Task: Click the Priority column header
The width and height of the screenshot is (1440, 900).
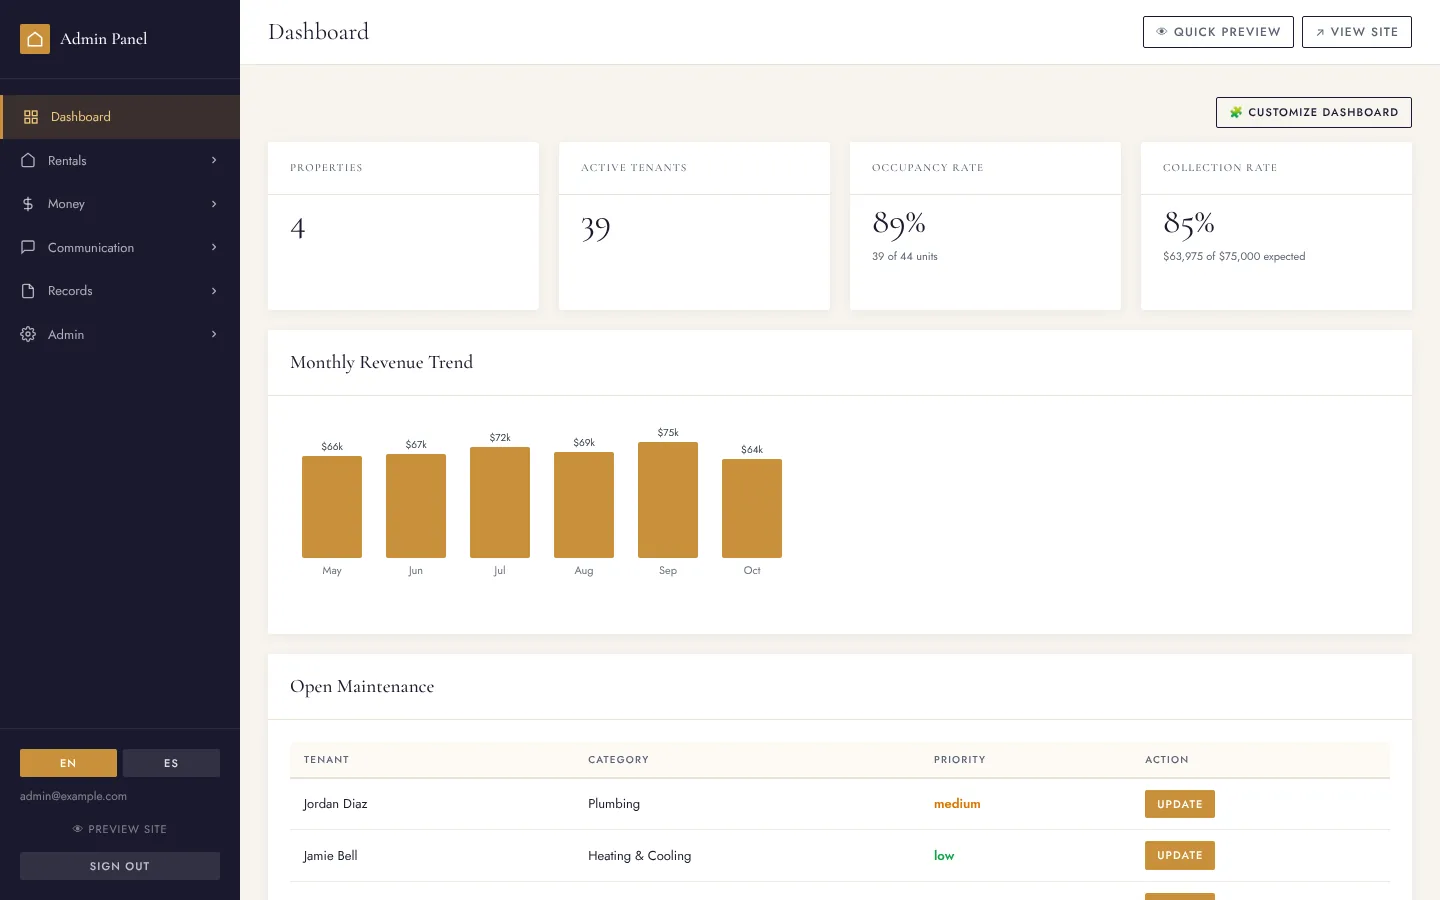Action: click(x=960, y=760)
